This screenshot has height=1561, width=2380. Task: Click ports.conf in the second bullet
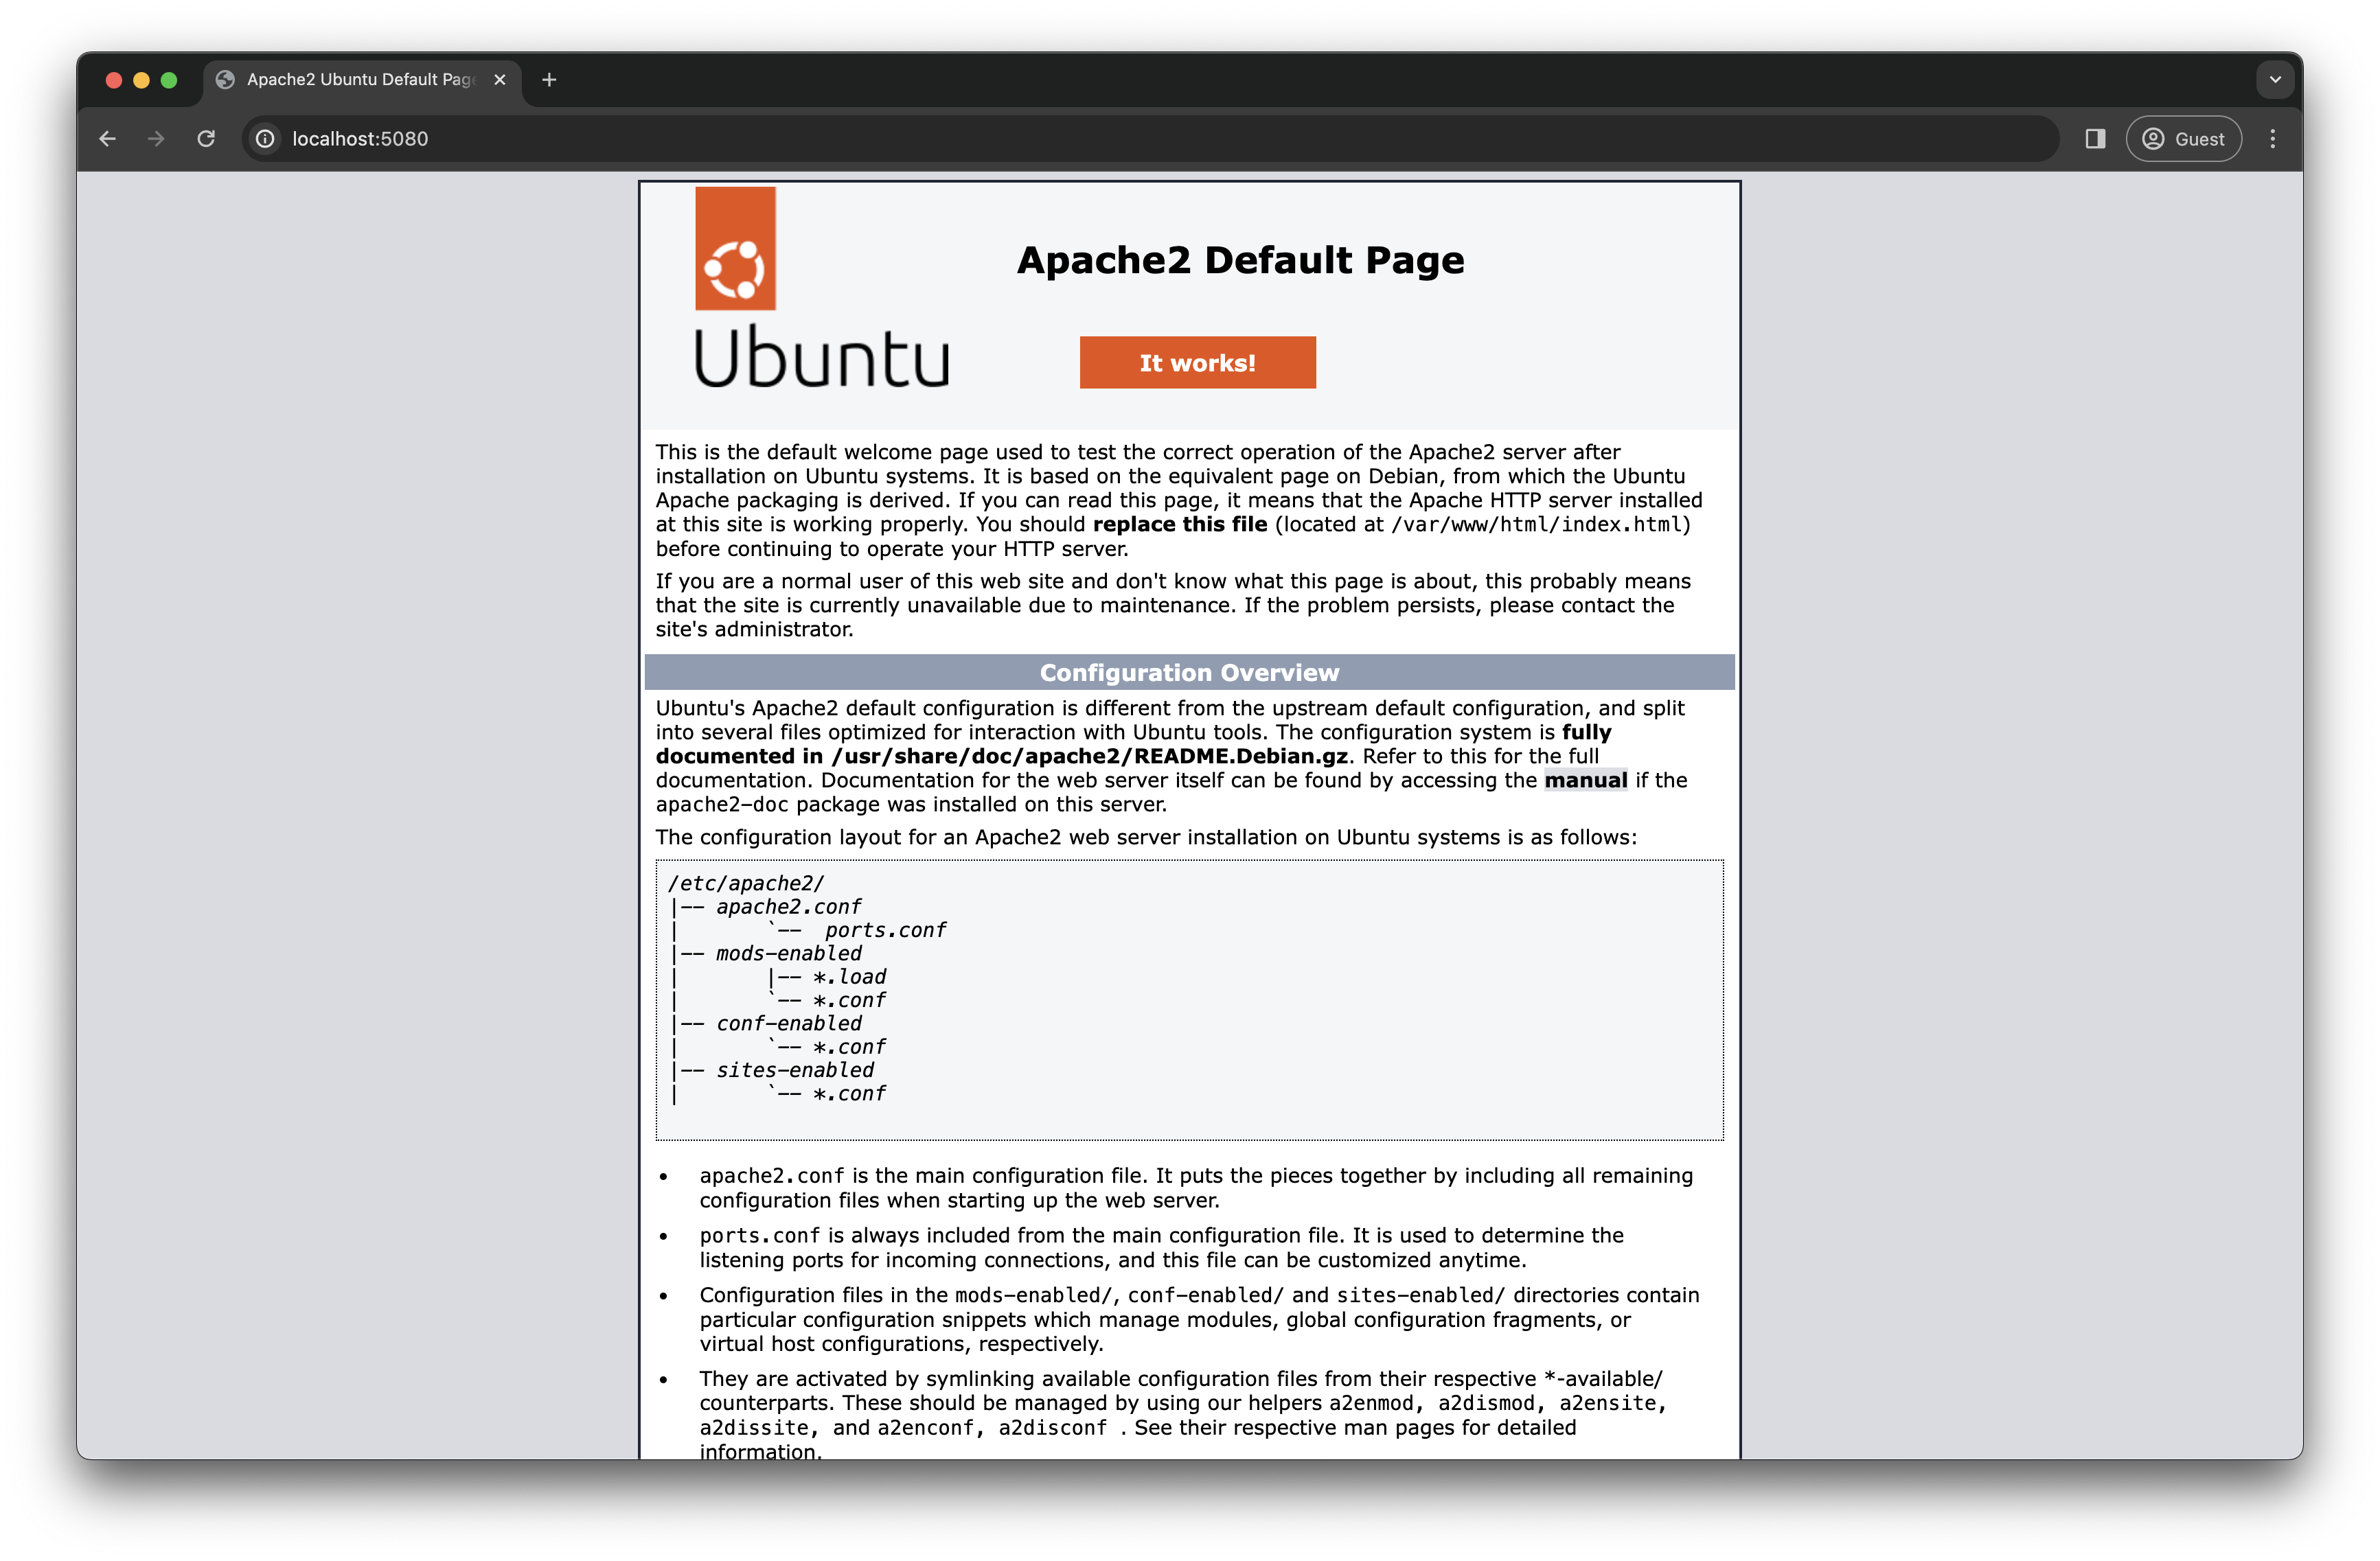point(760,1236)
